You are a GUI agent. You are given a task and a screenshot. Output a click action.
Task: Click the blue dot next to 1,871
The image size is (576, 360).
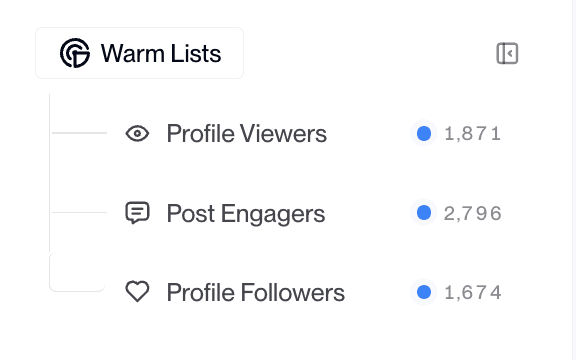click(424, 133)
